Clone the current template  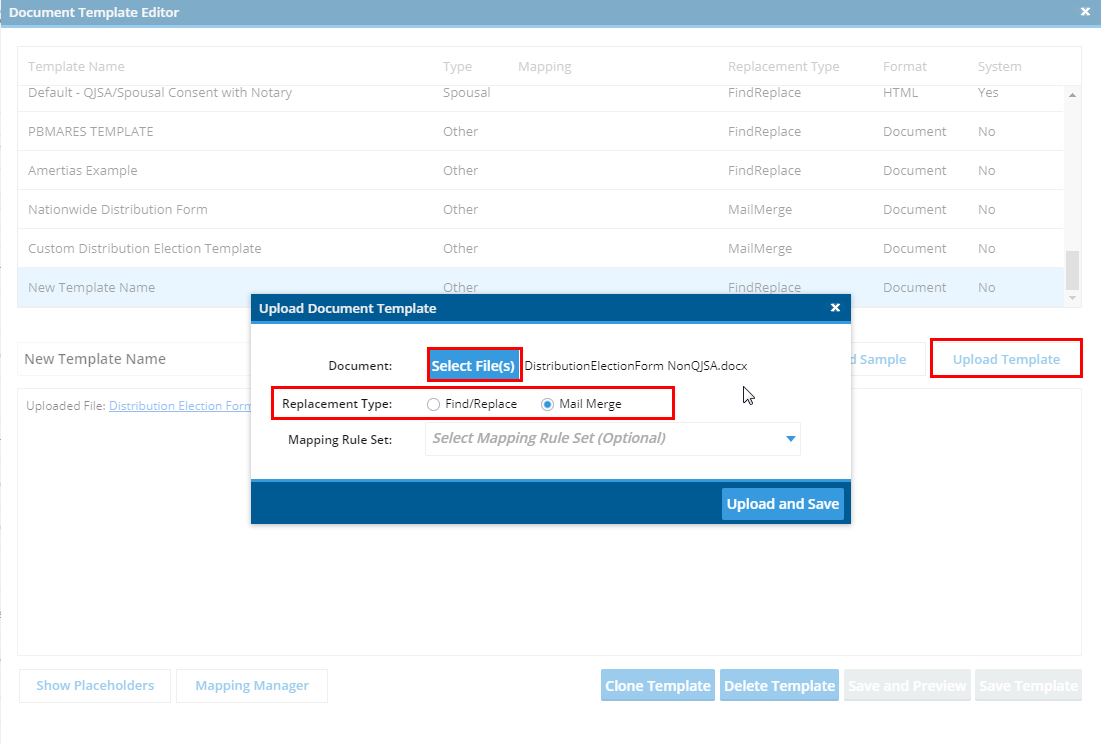[x=657, y=685]
